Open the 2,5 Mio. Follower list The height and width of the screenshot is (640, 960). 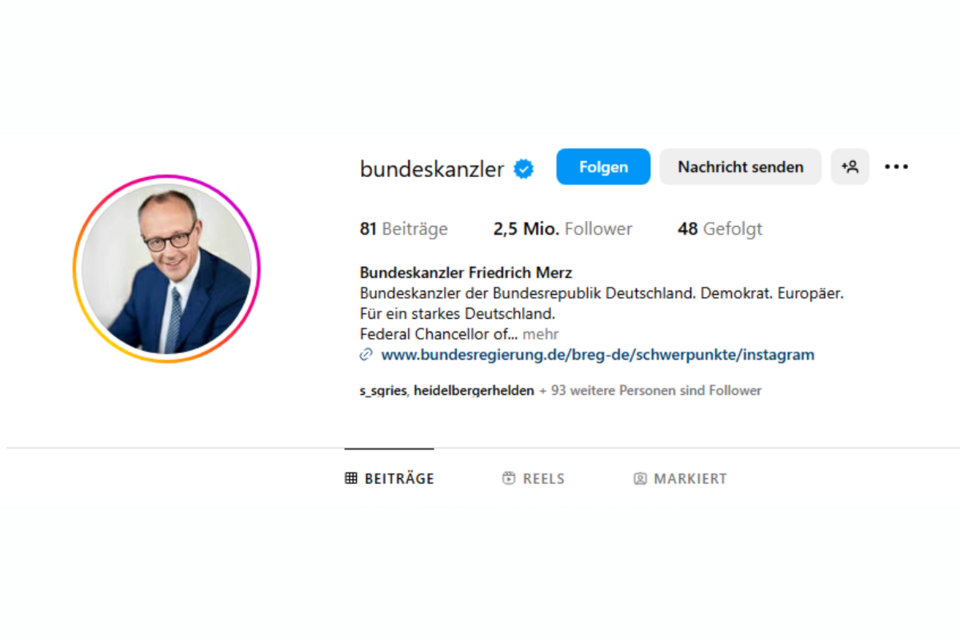(563, 229)
